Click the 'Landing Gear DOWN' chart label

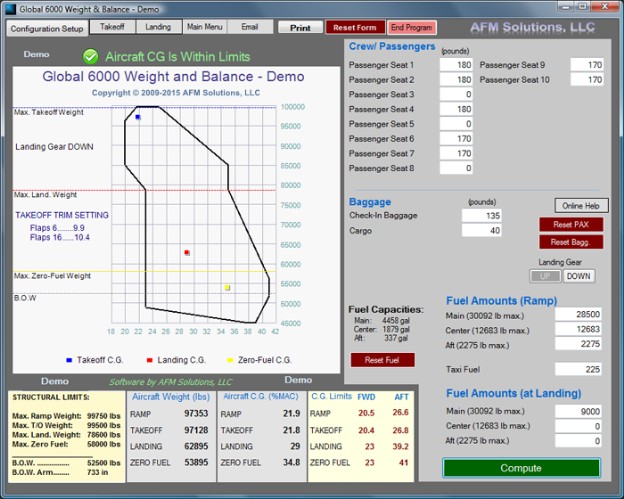54,147
